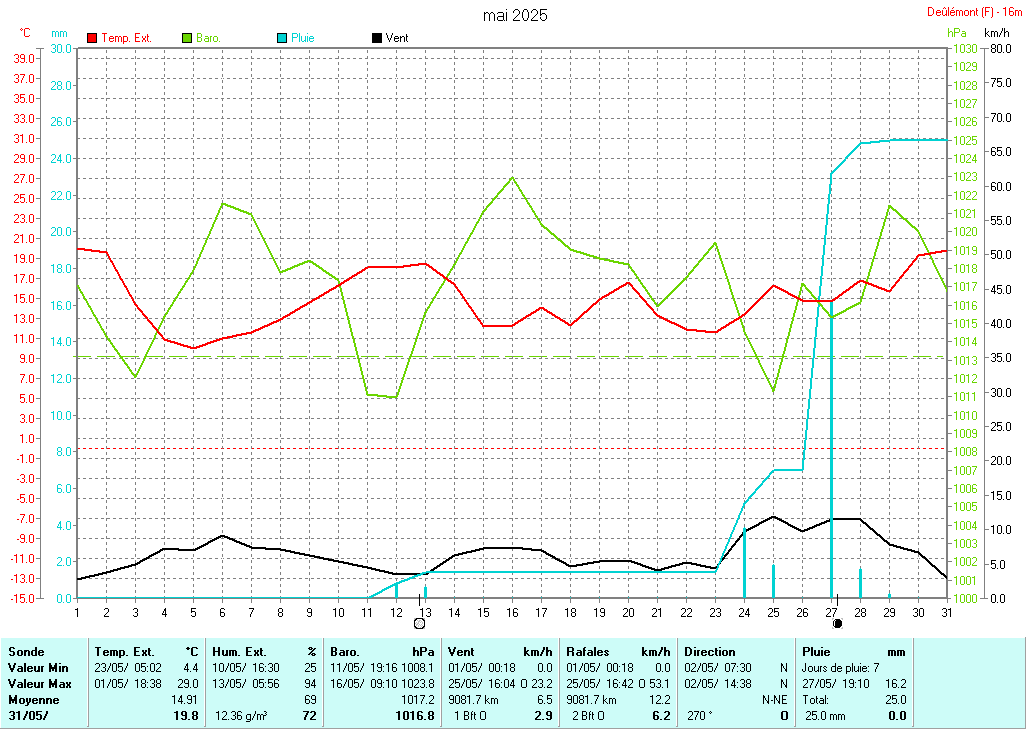The height and width of the screenshot is (729, 1026).
Task: Click the km/h axis unit label
Action: [x=997, y=33]
